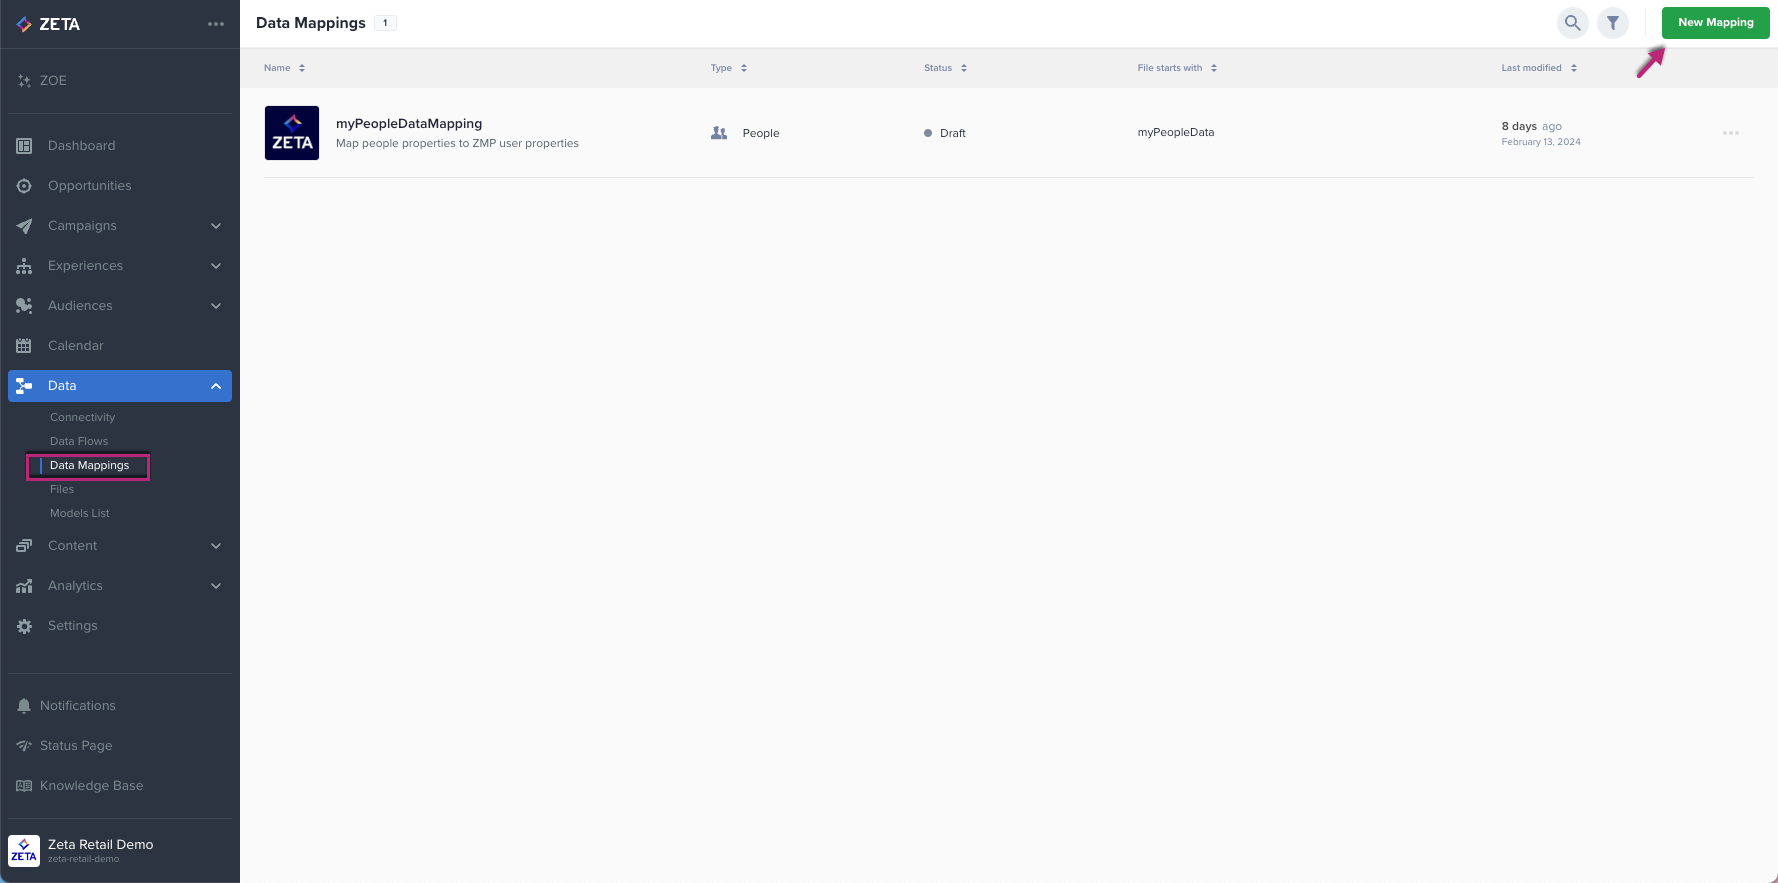Expand the Analytics sidebar section
This screenshot has width=1778, height=883.
(216, 586)
